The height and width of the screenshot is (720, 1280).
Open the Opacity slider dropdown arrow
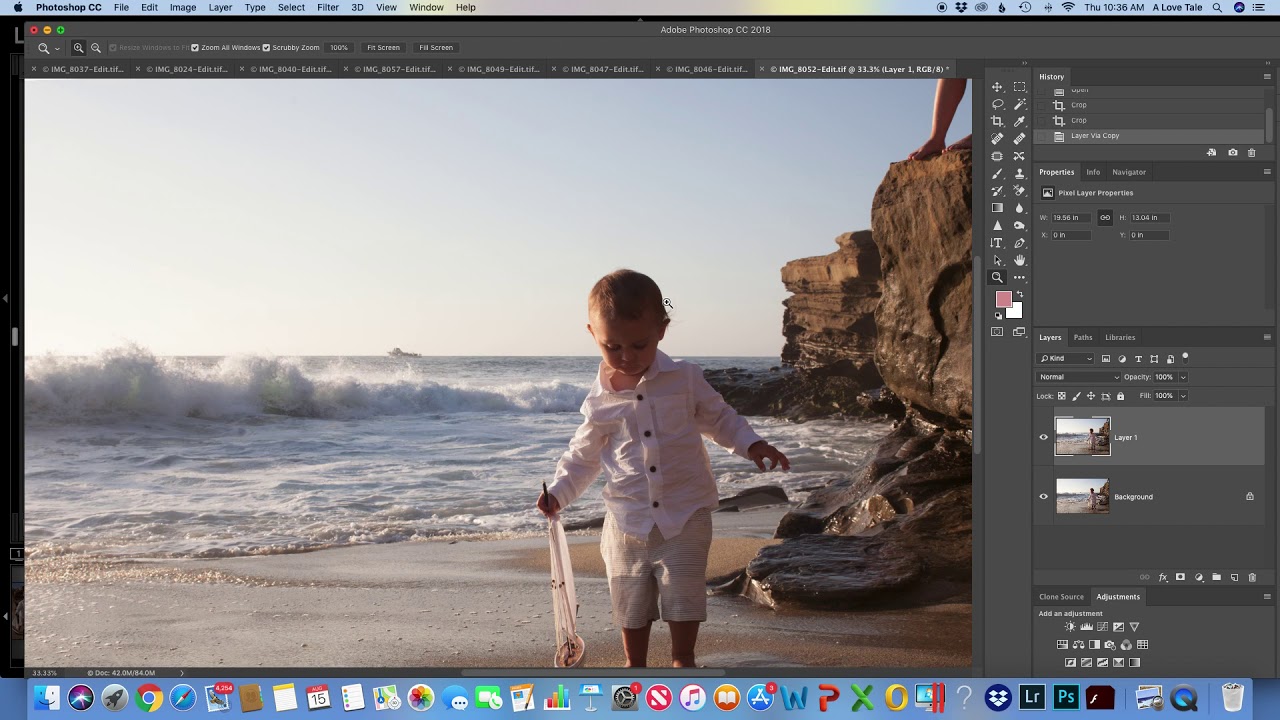(x=1183, y=377)
